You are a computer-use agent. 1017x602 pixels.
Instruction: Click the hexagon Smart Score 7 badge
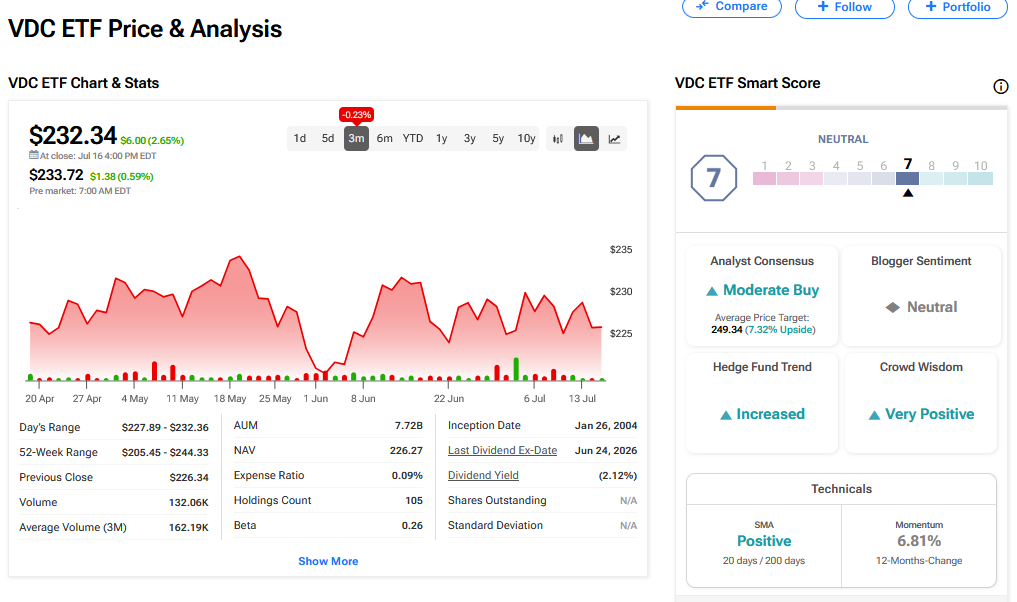click(x=713, y=178)
